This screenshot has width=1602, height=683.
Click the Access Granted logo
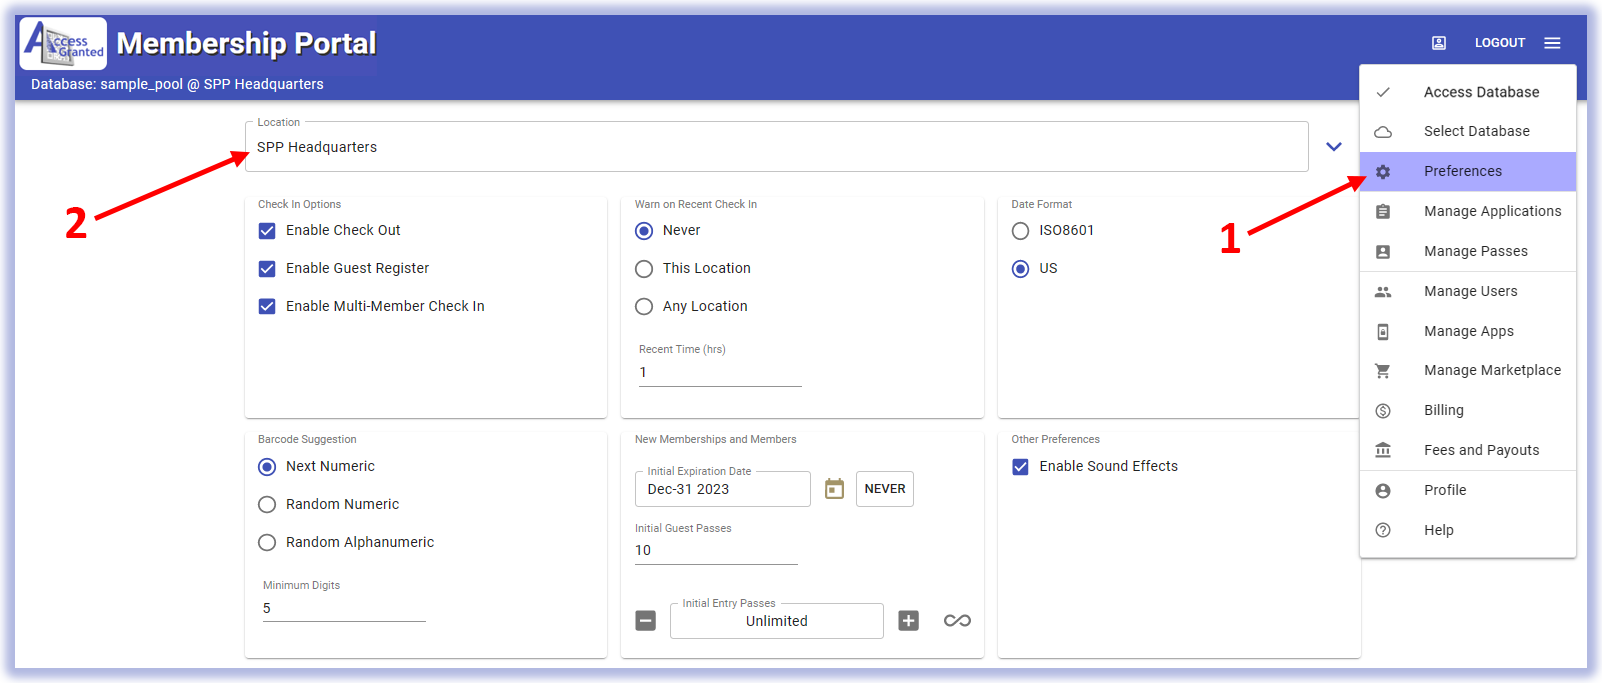click(63, 44)
